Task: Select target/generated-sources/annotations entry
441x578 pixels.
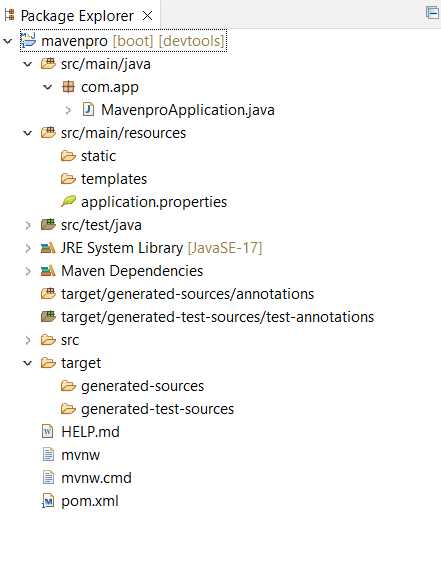Action: pos(188,294)
